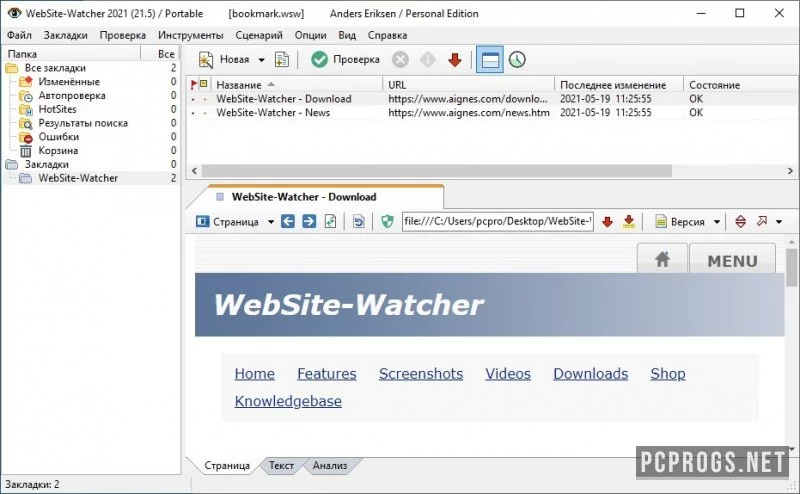
Task: Select the Закладки root folder
Action: (46, 164)
